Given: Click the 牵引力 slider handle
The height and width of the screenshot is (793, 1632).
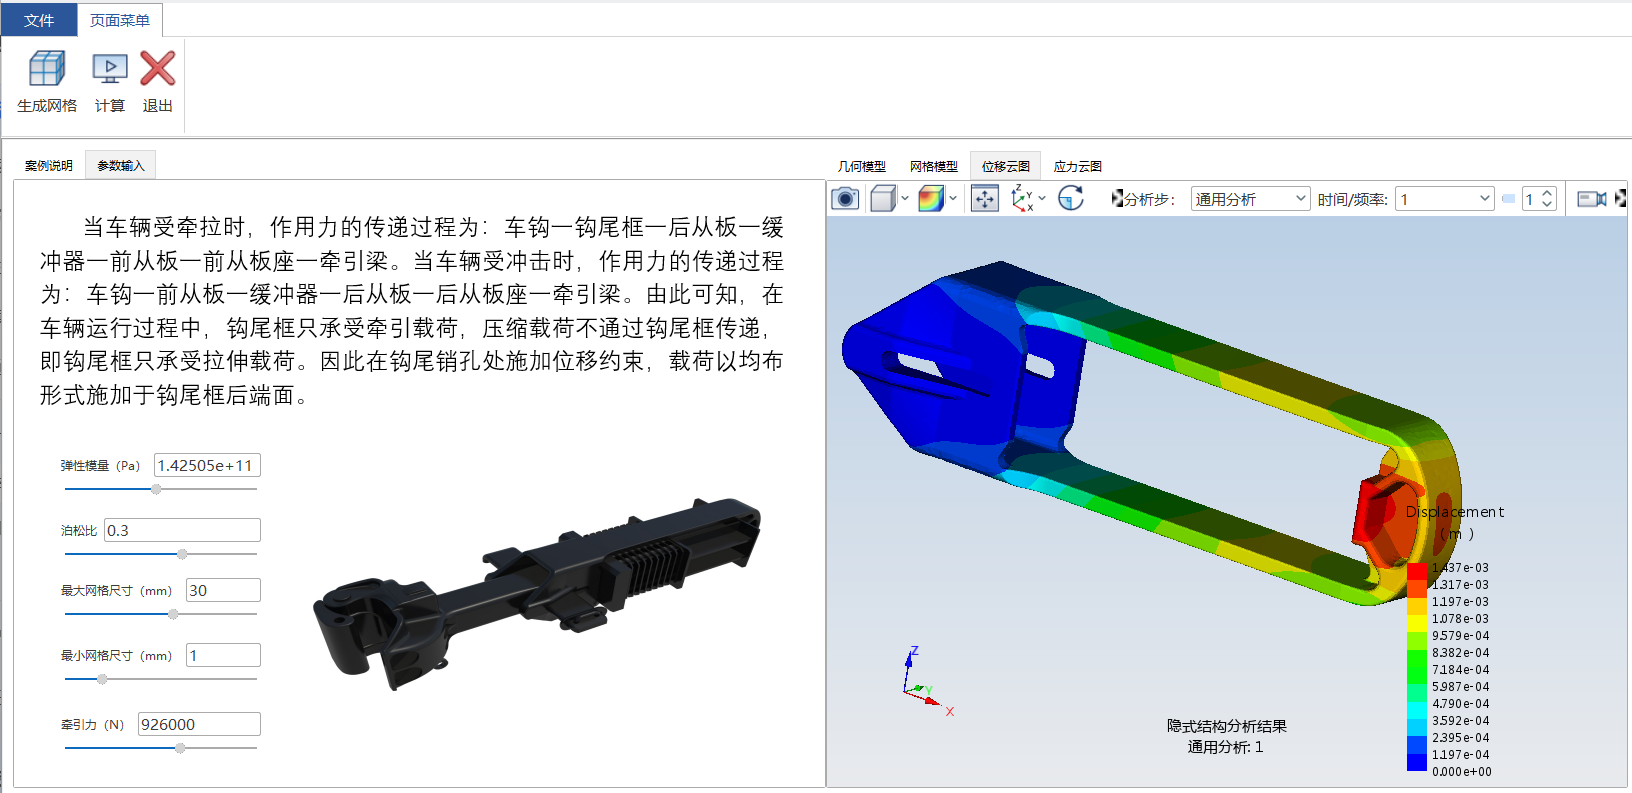Looking at the screenshot, I should click(x=180, y=748).
